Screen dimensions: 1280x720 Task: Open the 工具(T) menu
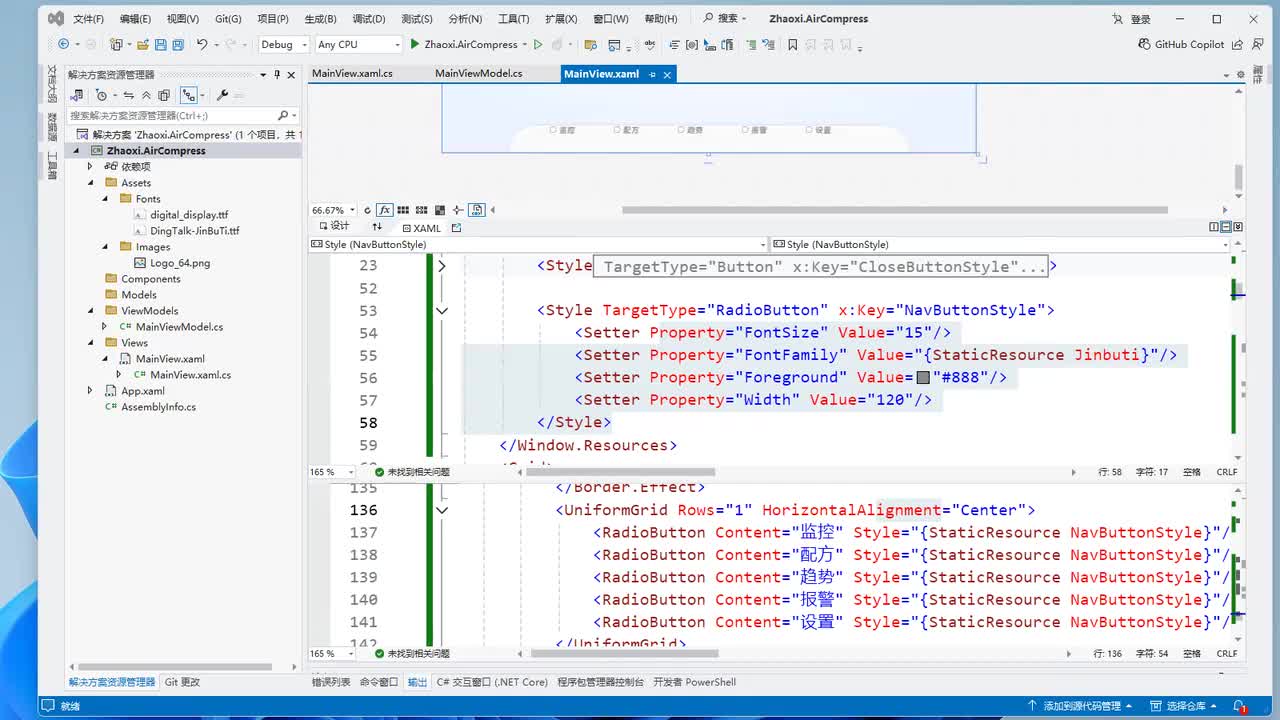point(513,19)
